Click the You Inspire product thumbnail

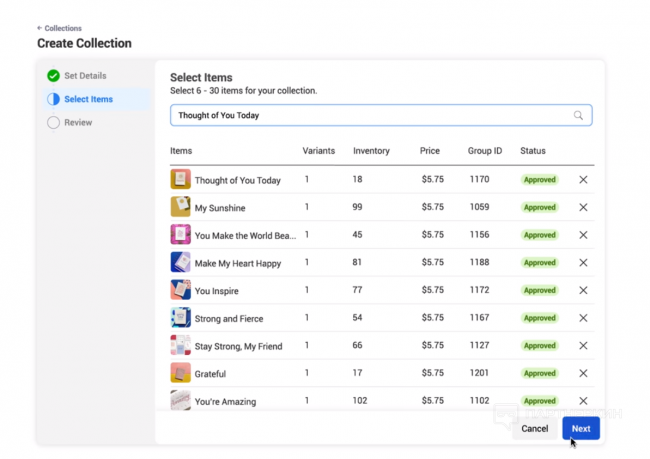pos(180,291)
